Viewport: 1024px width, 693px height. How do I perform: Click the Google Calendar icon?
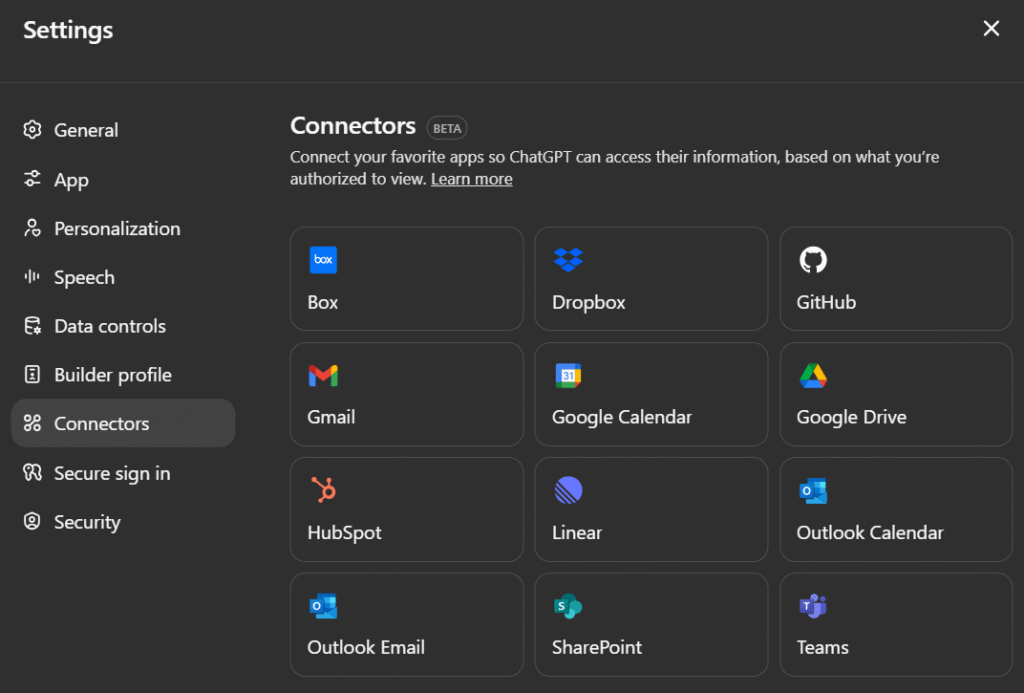(568, 376)
